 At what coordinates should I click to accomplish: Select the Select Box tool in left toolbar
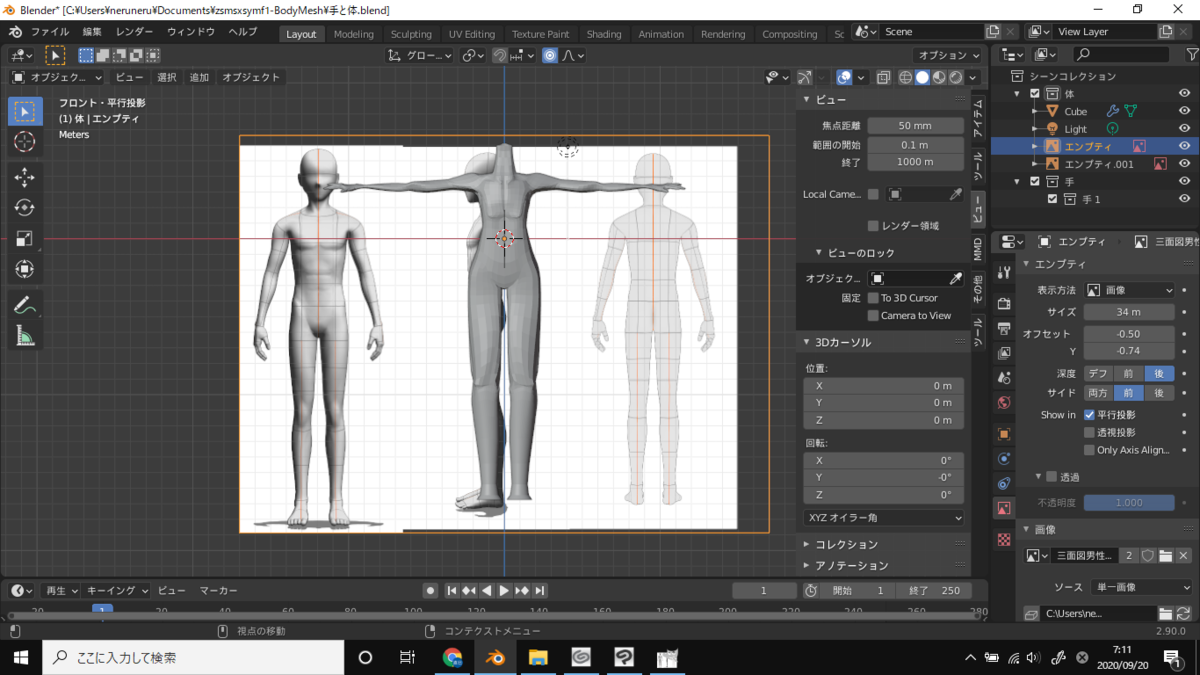(25, 111)
